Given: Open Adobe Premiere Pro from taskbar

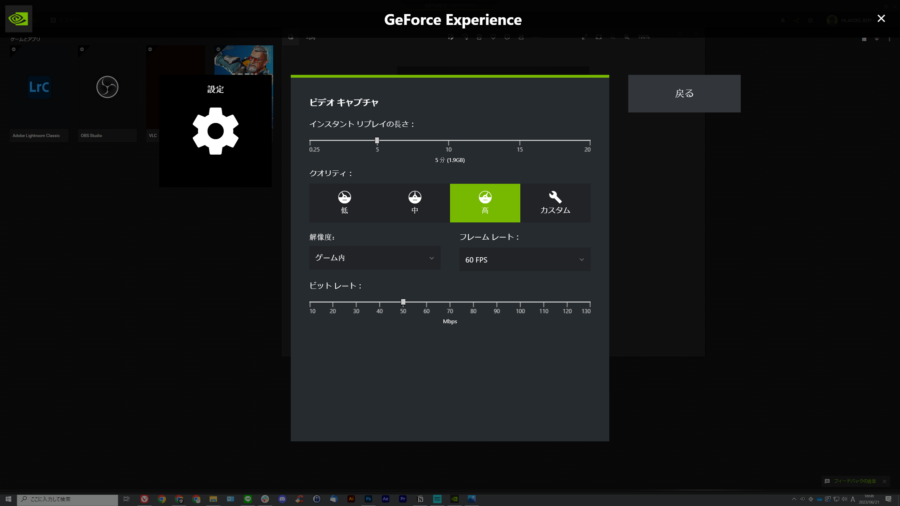Looking at the screenshot, I should pos(402,499).
